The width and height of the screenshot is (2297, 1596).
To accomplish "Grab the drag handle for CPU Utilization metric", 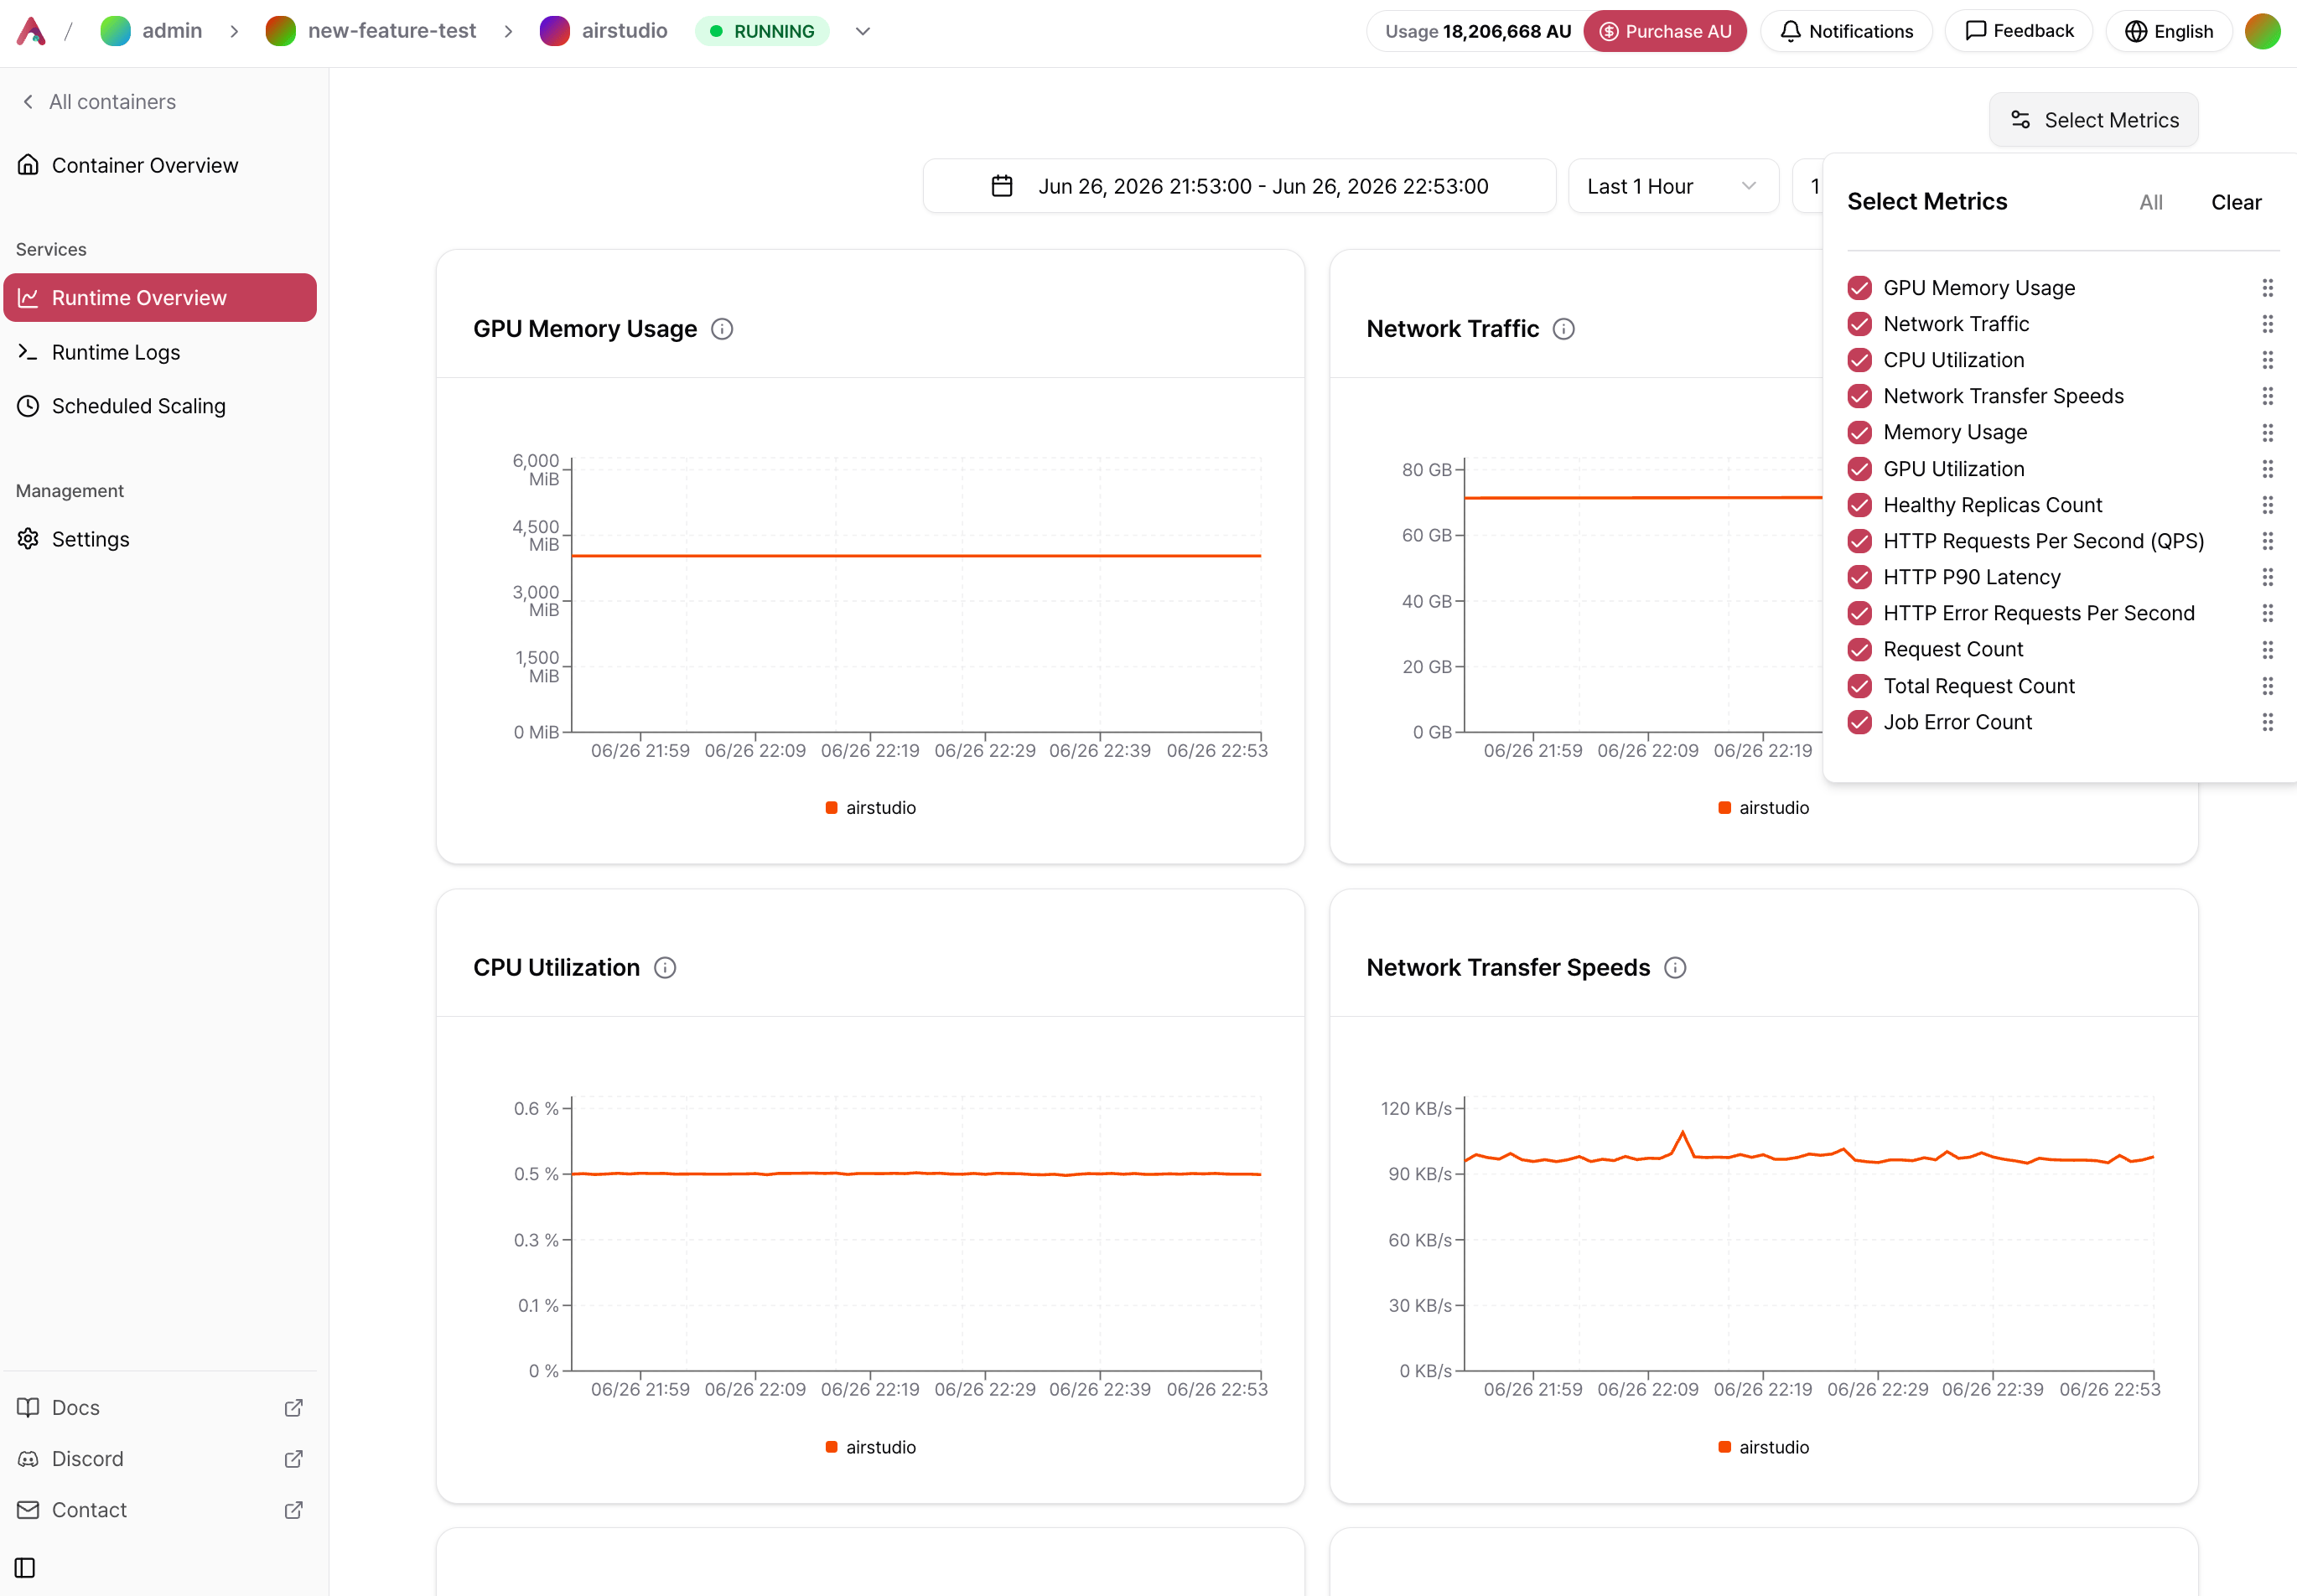I will (x=2267, y=360).
